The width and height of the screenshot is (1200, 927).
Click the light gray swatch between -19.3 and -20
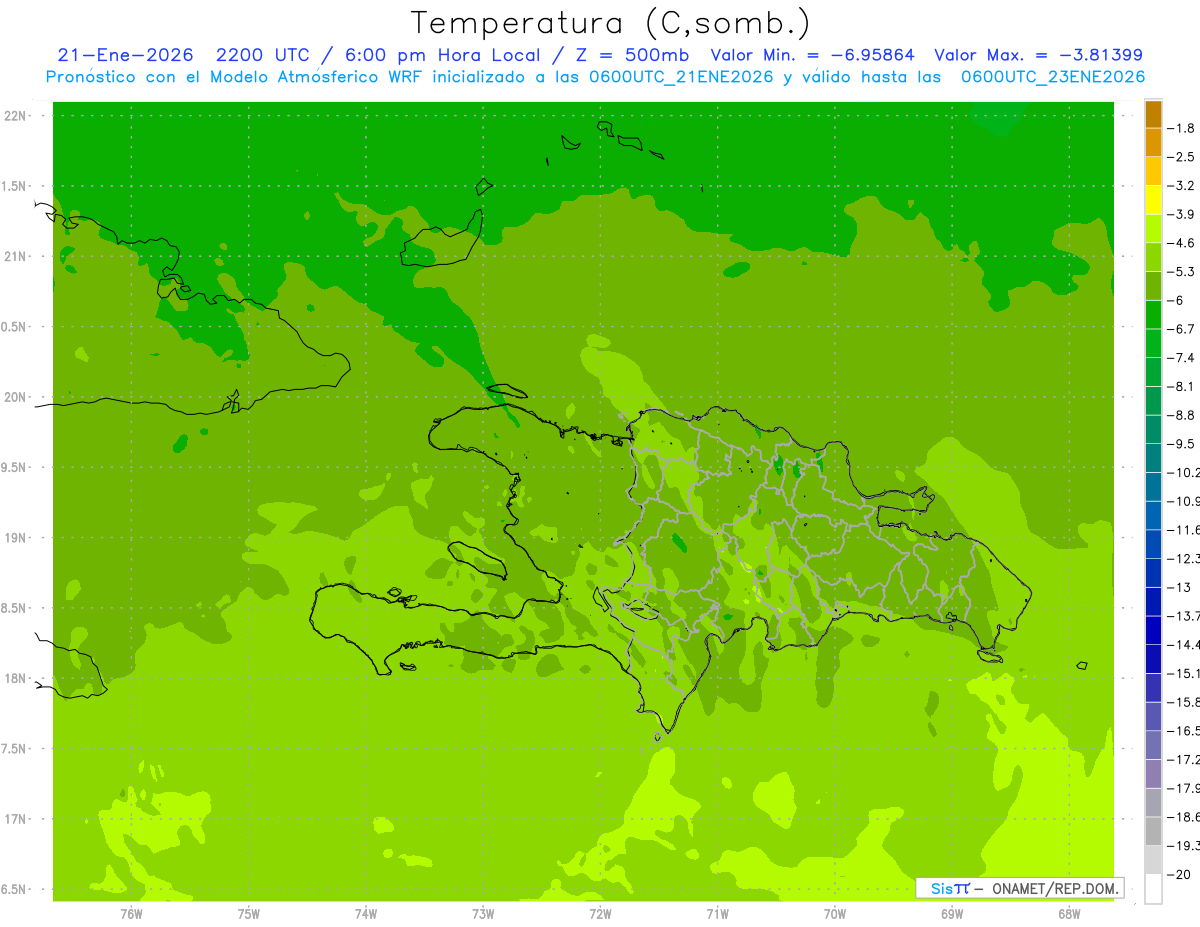tap(1153, 859)
